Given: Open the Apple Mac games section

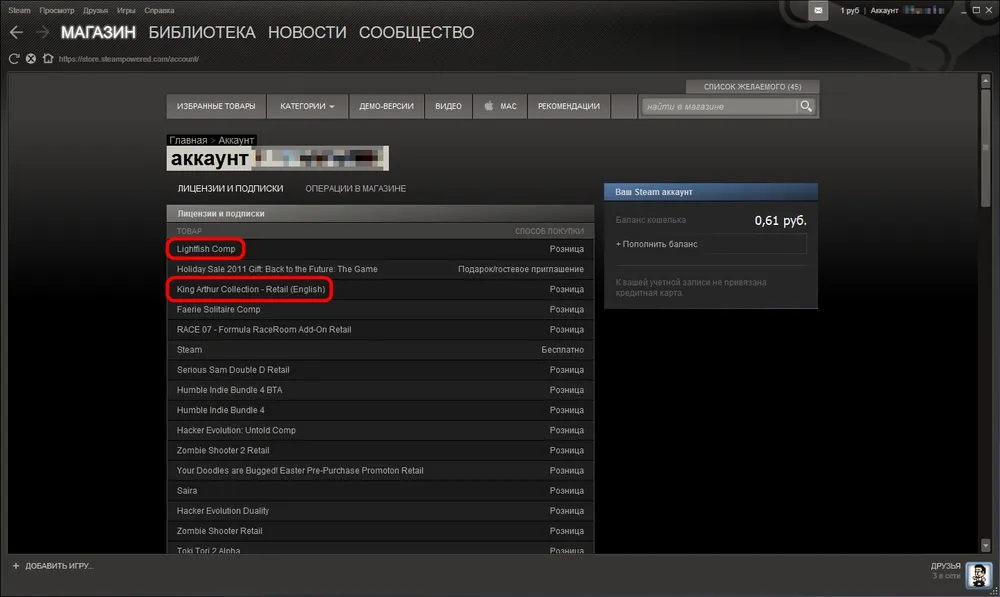Looking at the screenshot, I should coord(500,106).
